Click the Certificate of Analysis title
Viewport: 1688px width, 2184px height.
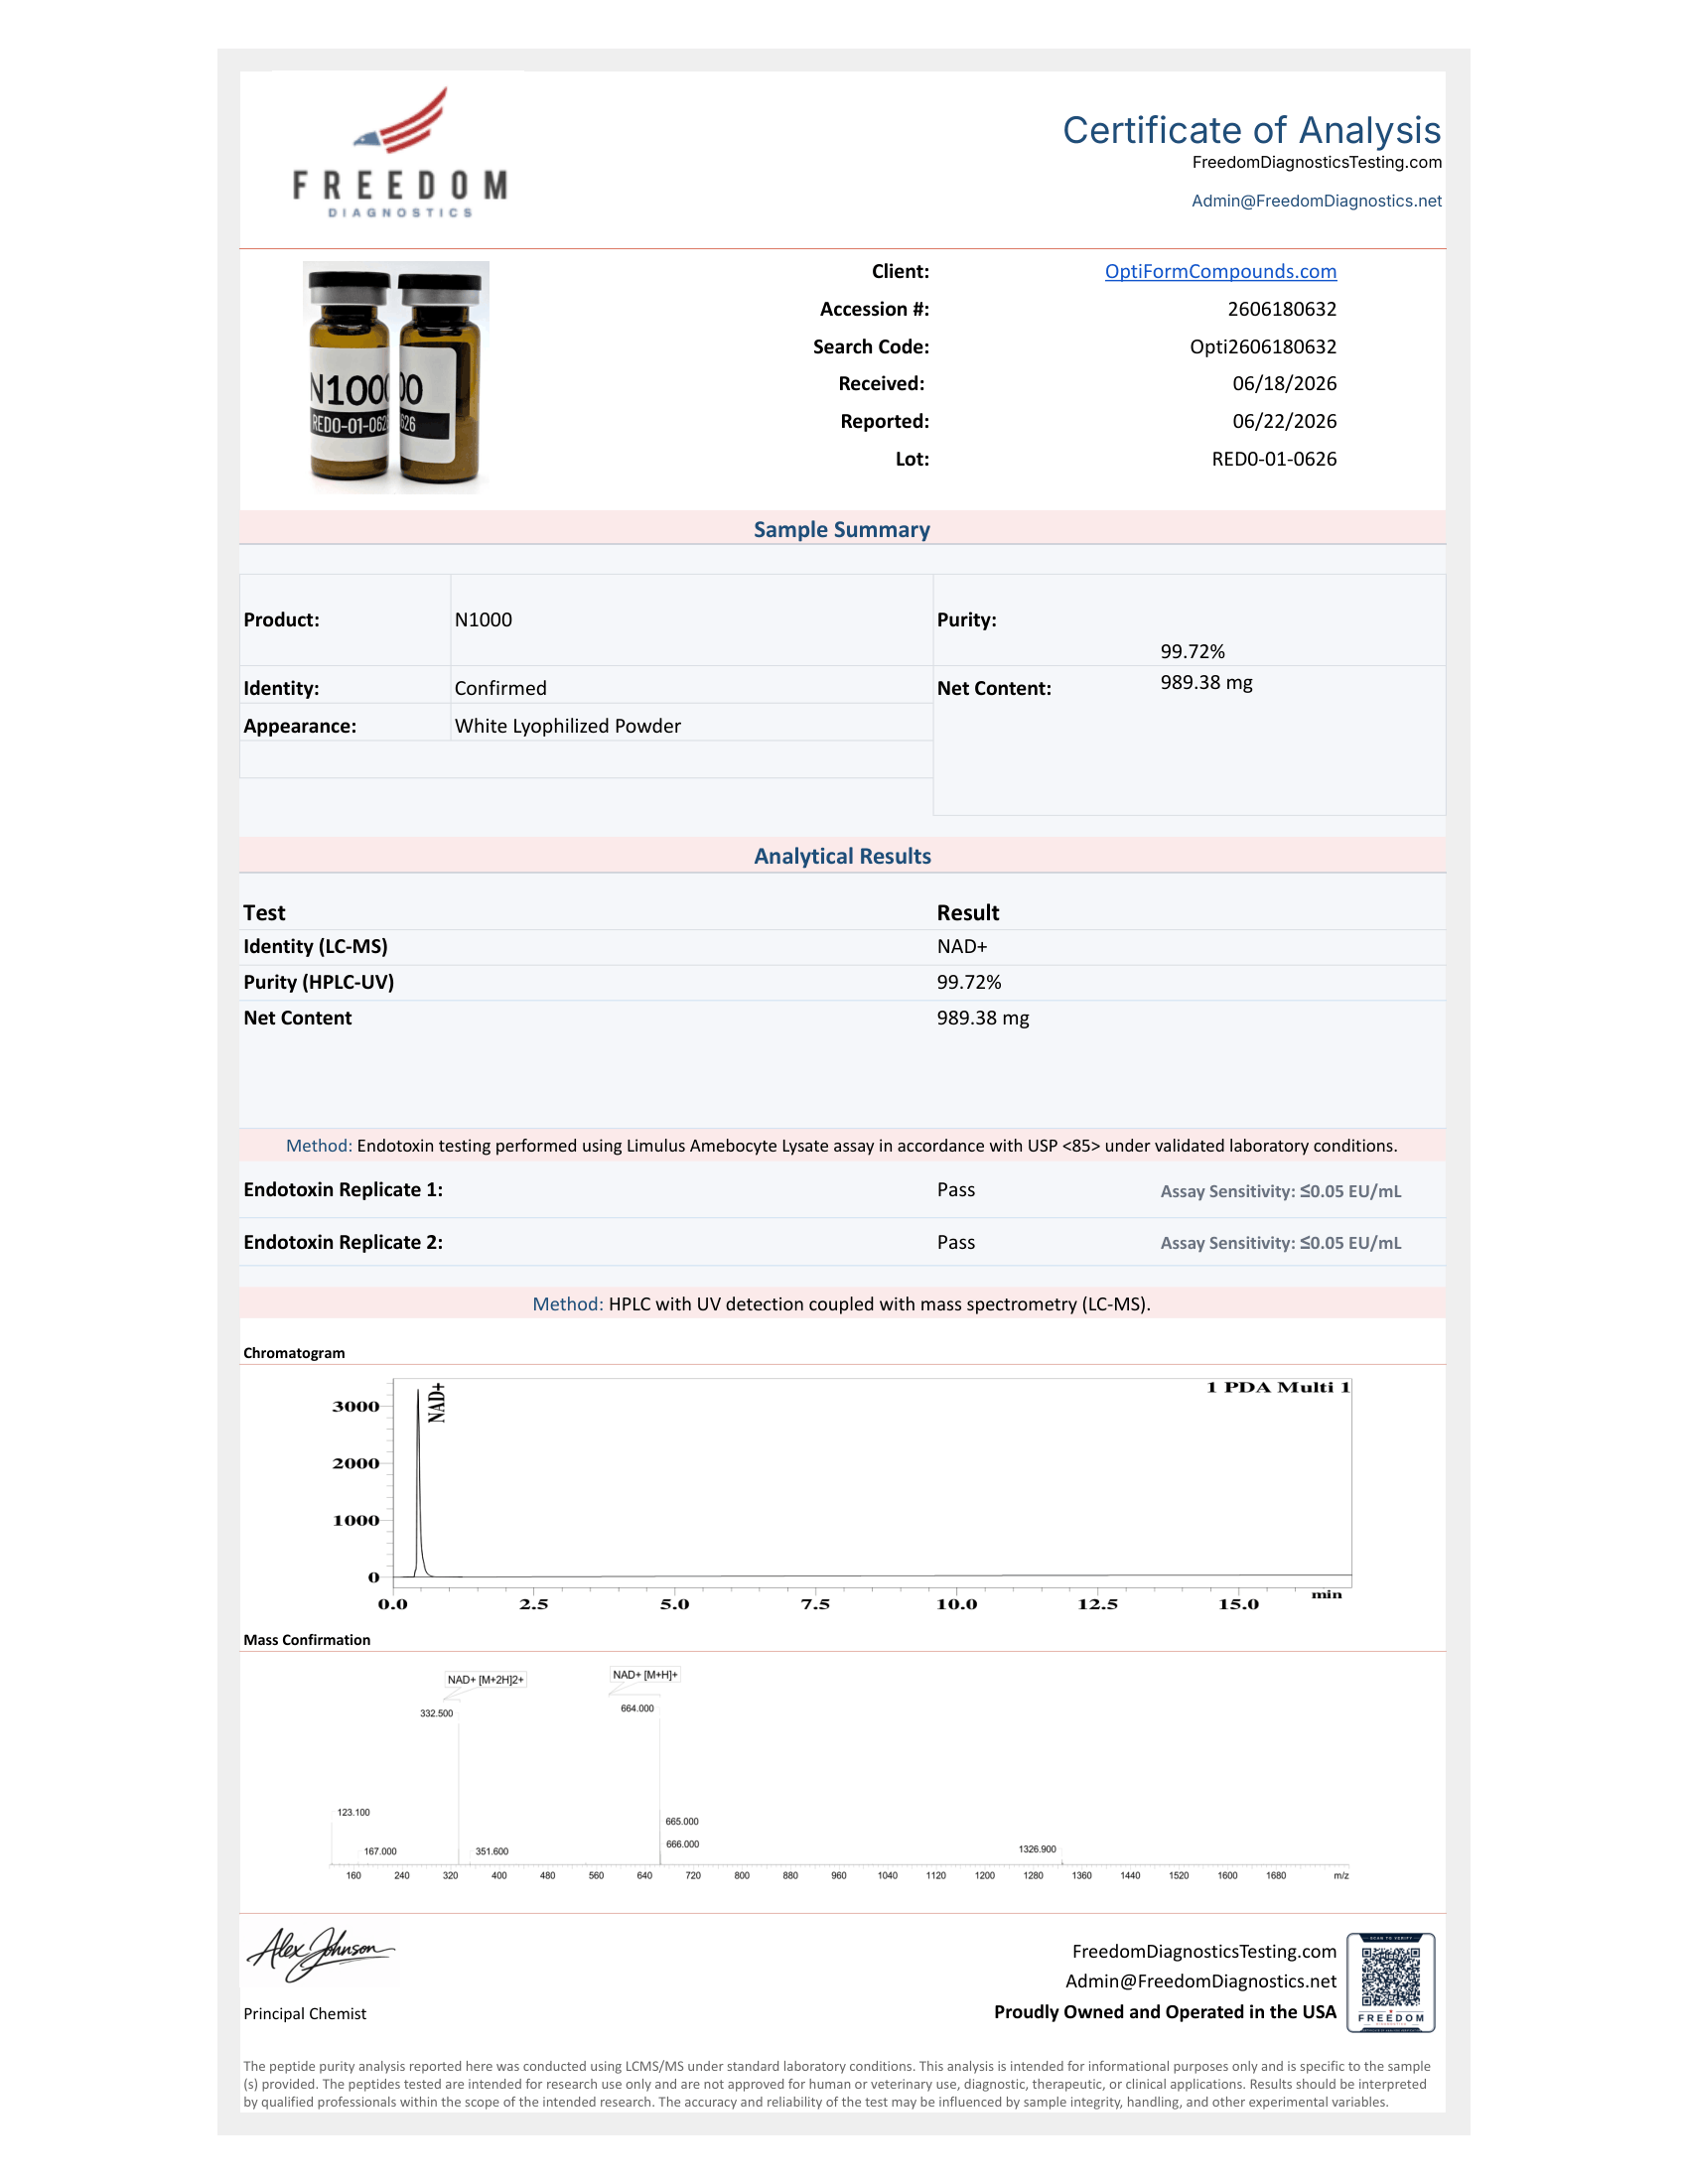pyautogui.click(x=1251, y=130)
